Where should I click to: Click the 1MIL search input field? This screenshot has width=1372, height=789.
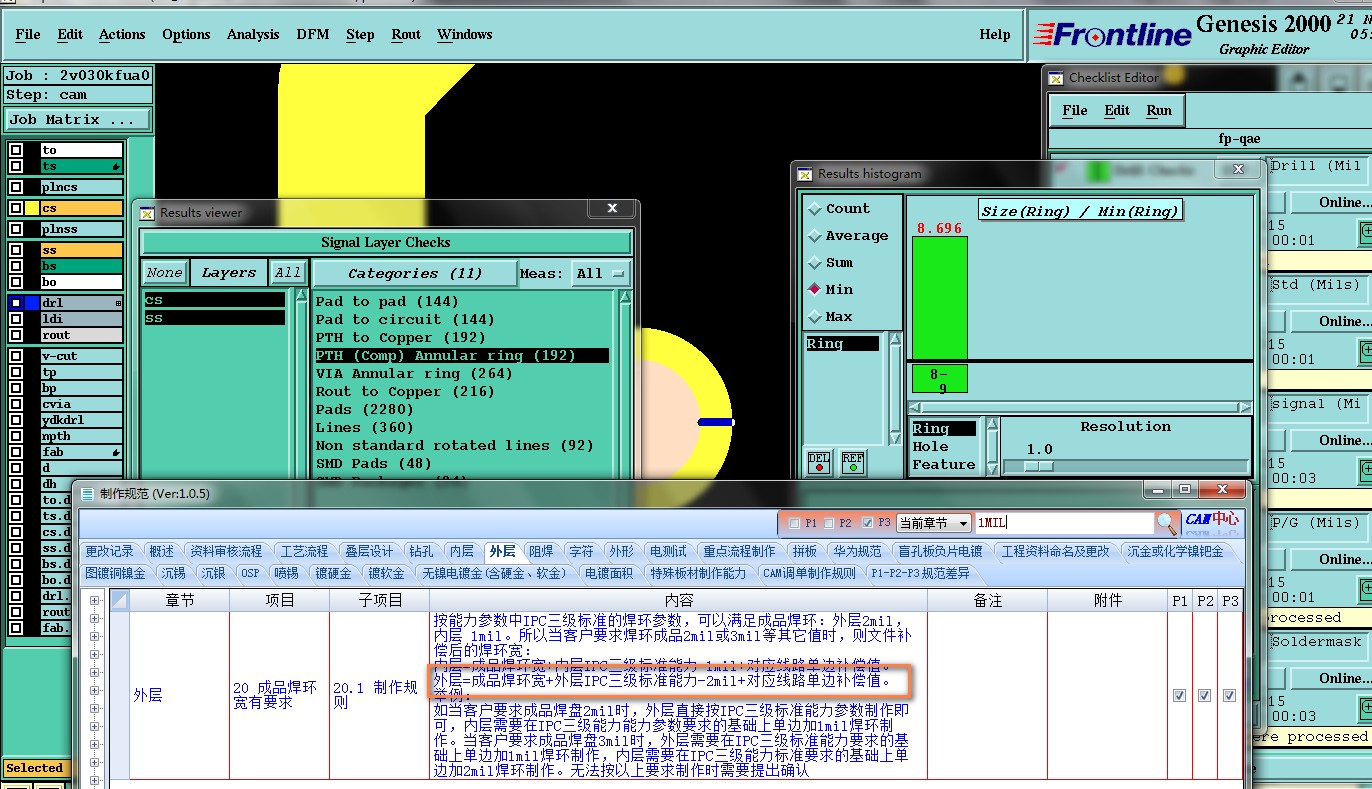pos(1064,523)
